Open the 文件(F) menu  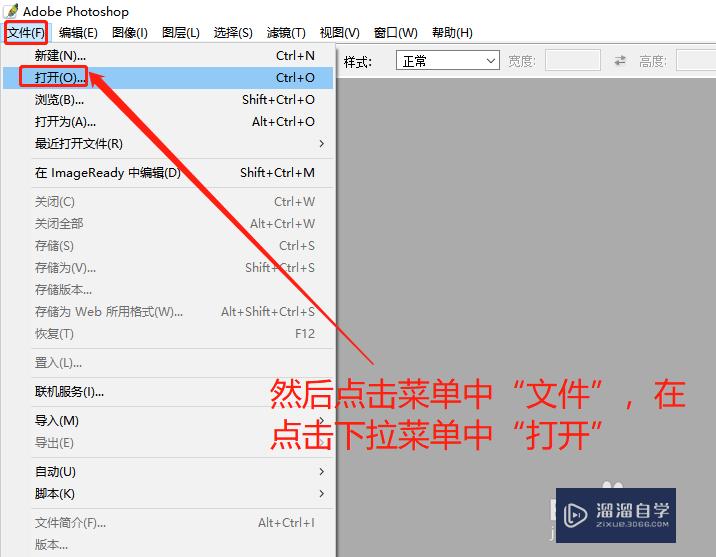[x=26, y=32]
